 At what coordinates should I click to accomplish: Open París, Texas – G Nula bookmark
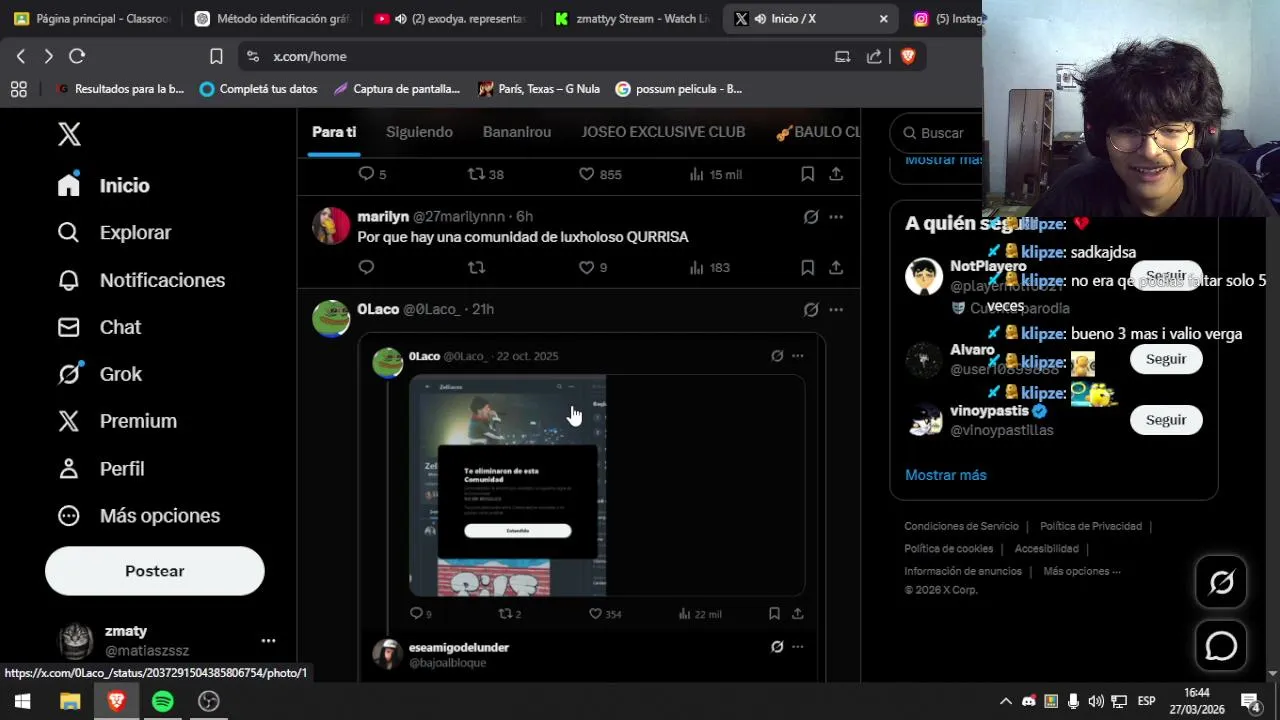[x=538, y=89]
